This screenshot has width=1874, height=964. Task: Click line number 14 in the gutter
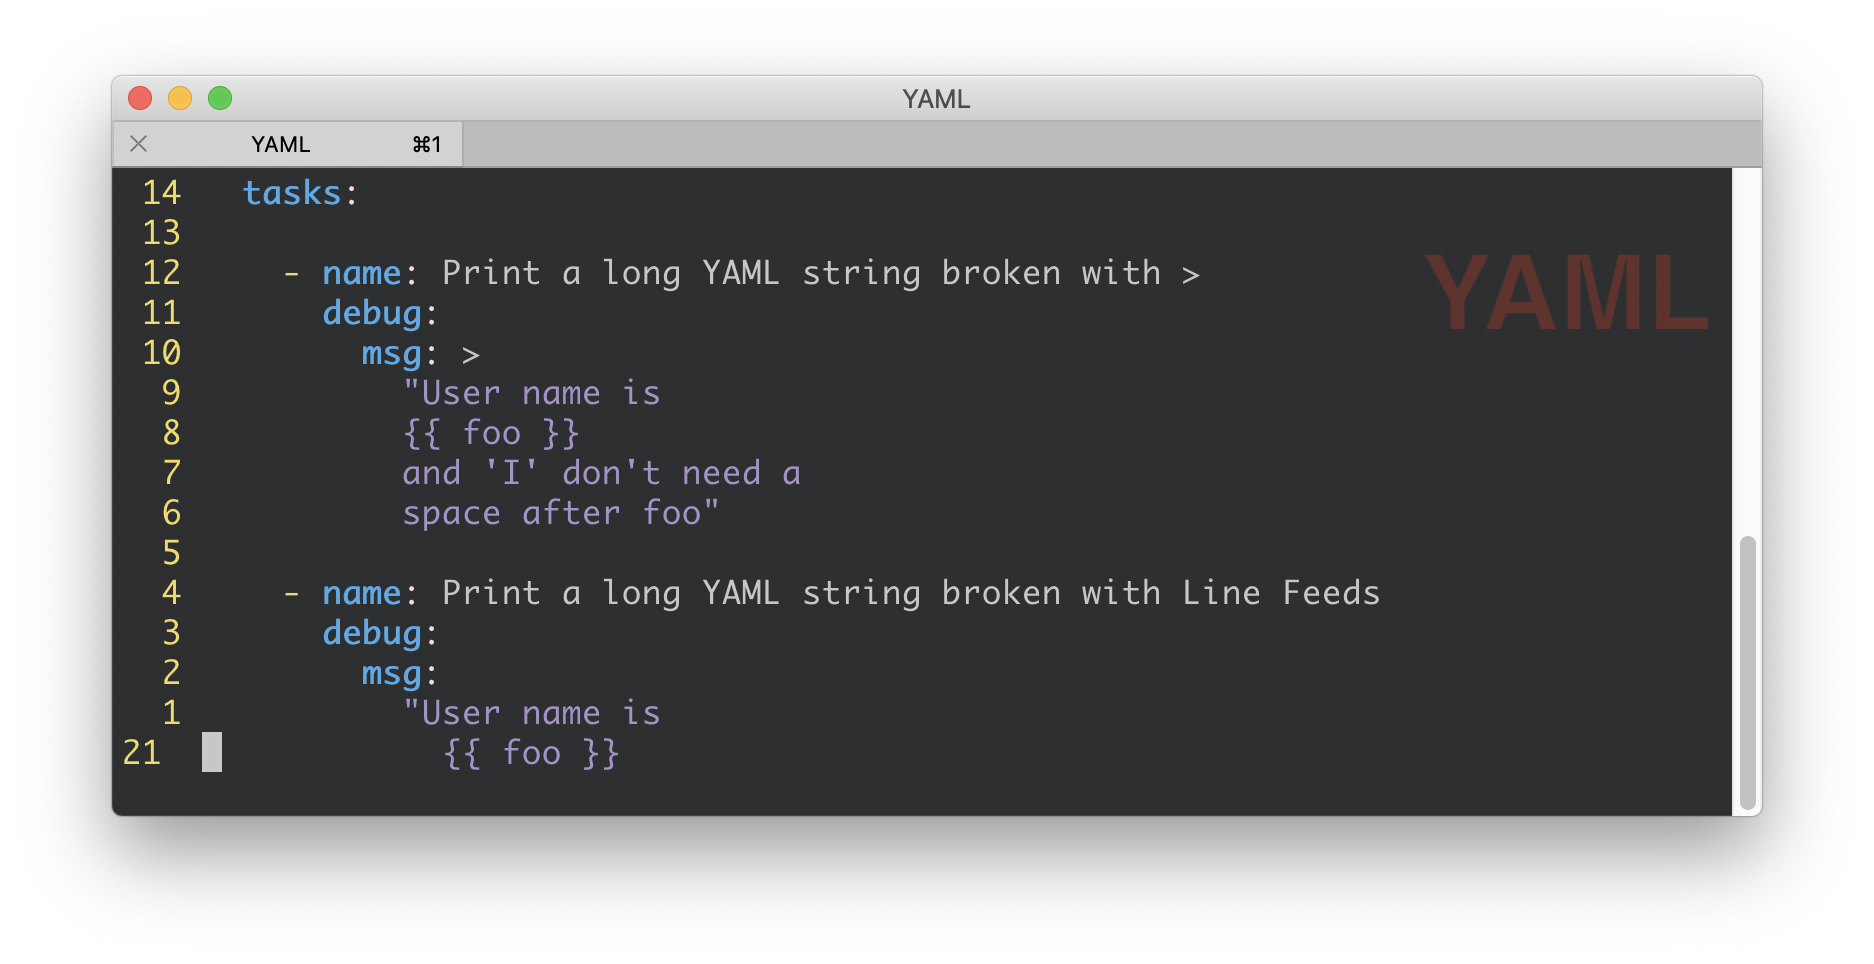pyautogui.click(x=161, y=192)
